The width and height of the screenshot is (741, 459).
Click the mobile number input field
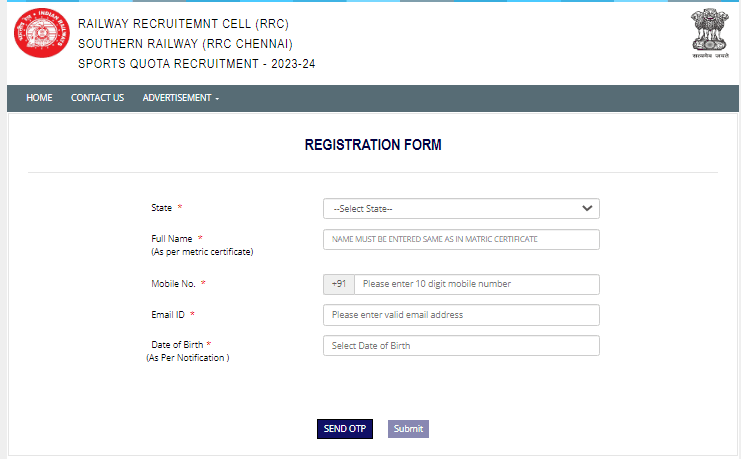tap(477, 284)
